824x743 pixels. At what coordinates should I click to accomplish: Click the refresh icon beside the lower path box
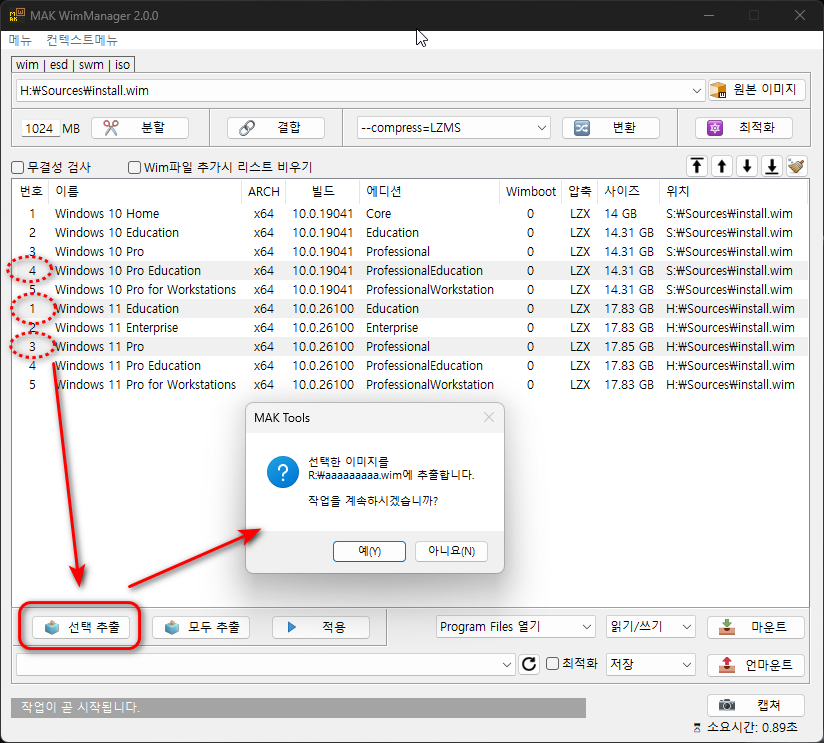[x=529, y=664]
